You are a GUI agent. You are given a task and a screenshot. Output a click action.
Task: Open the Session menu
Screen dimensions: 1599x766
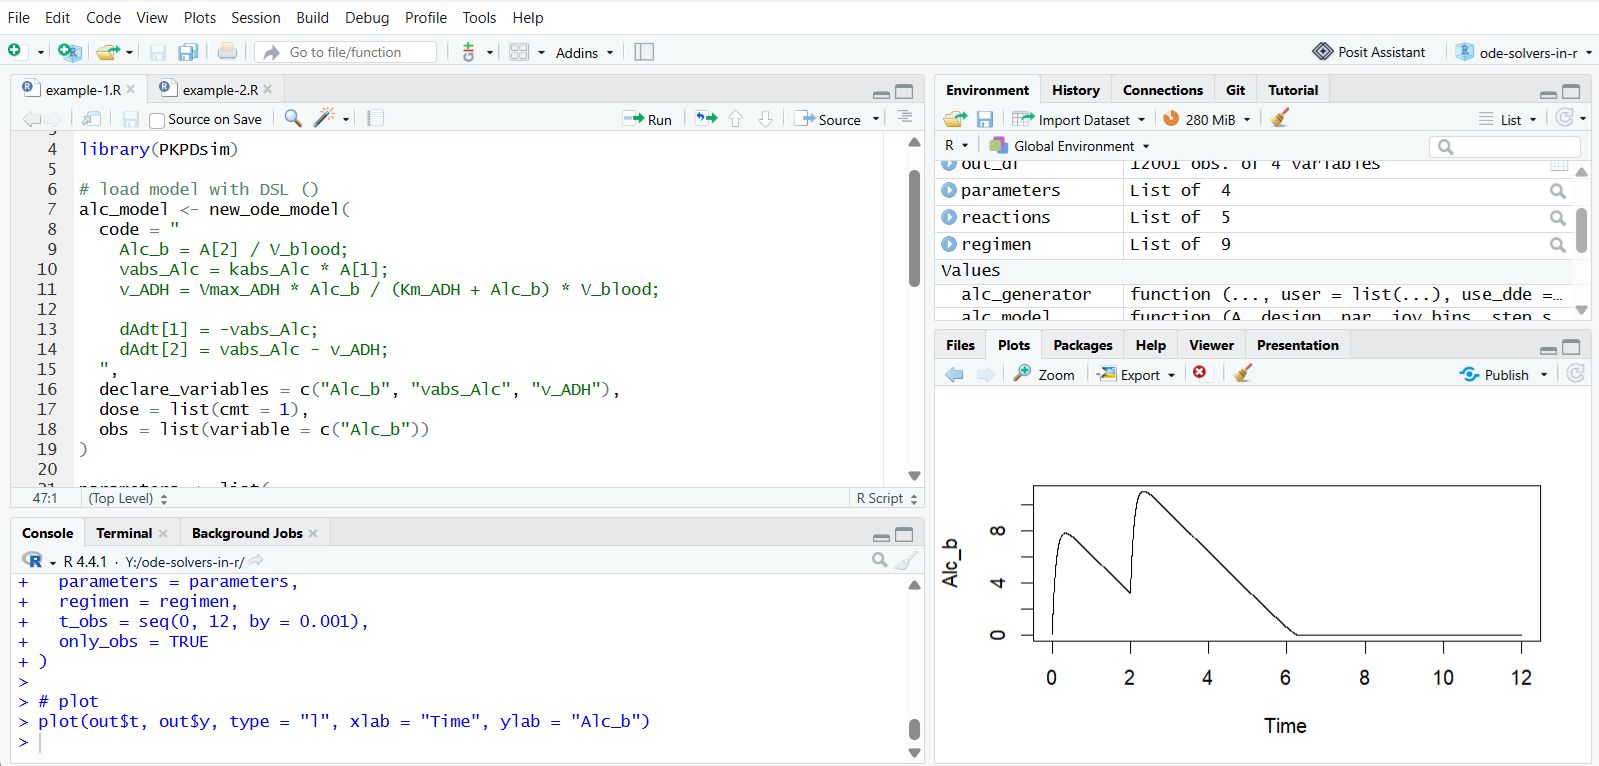click(x=255, y=17)
